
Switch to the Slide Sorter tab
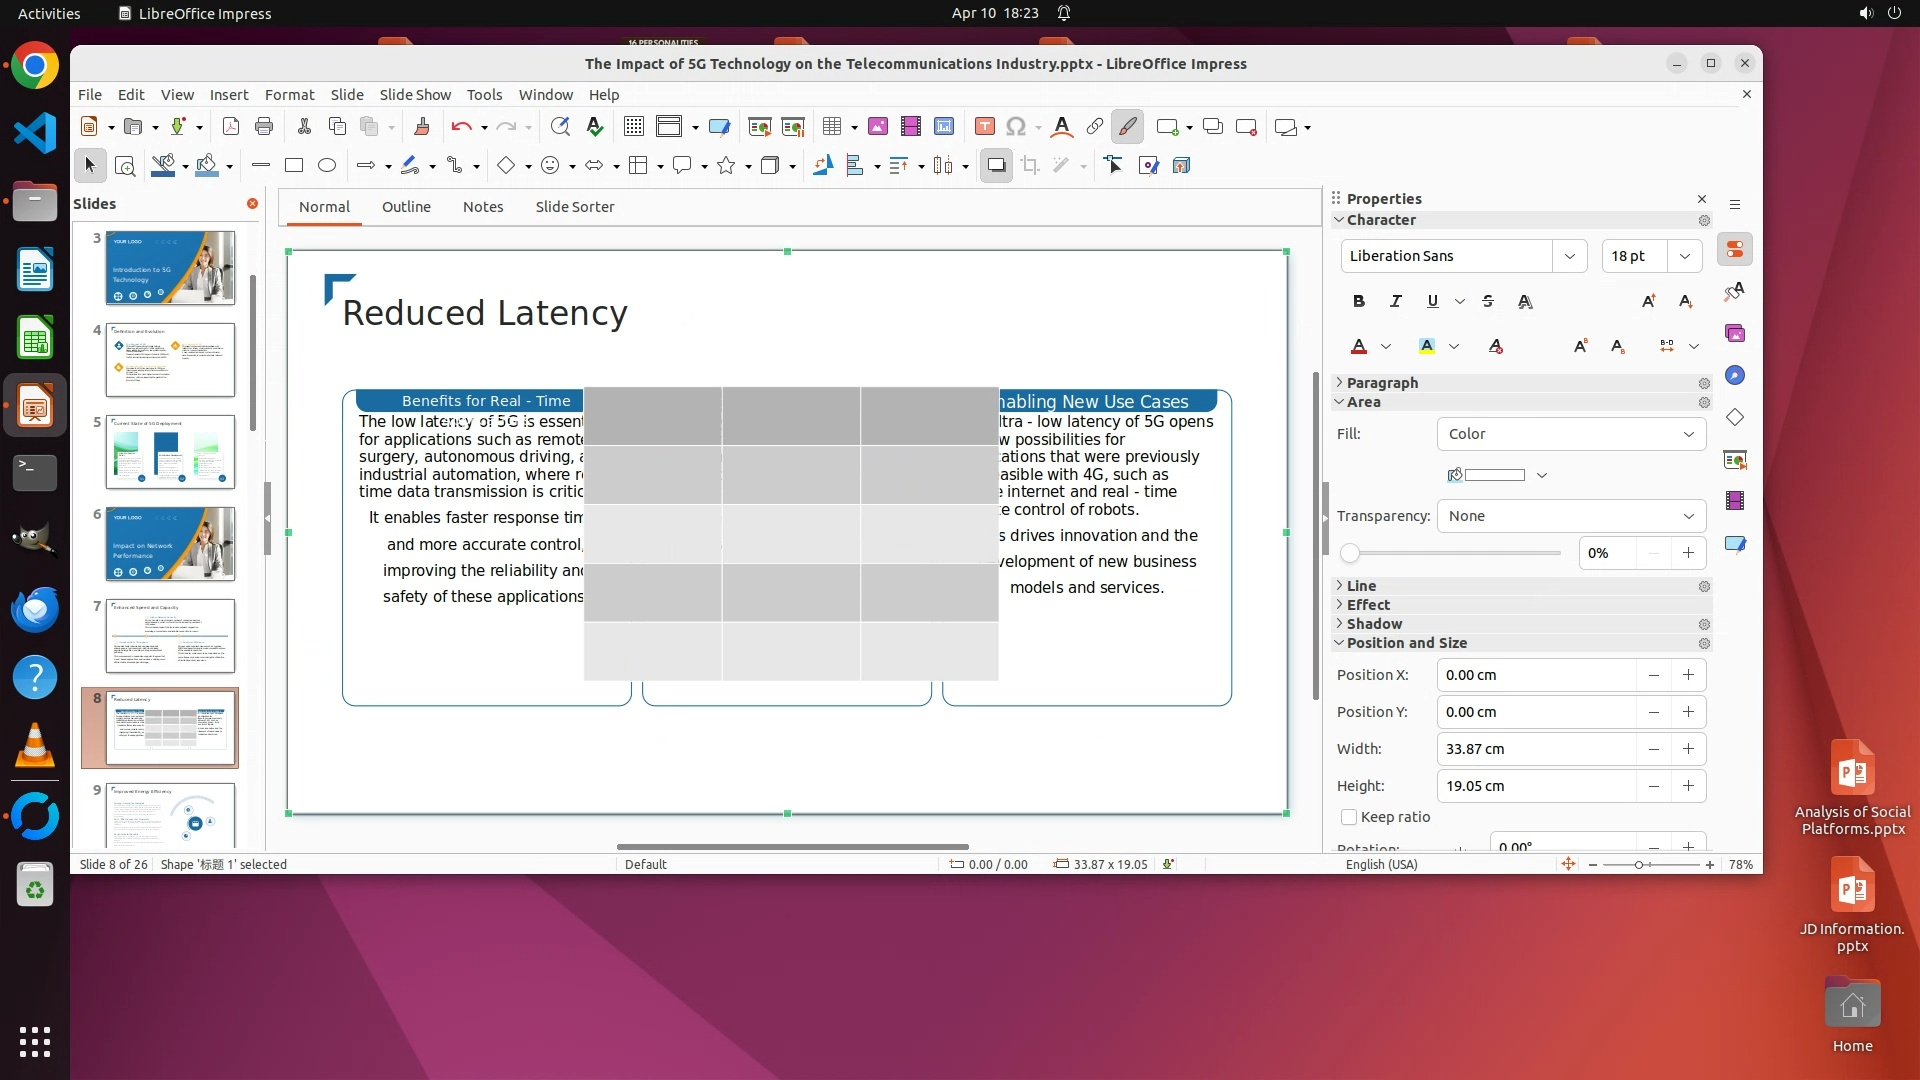point(574,207)
